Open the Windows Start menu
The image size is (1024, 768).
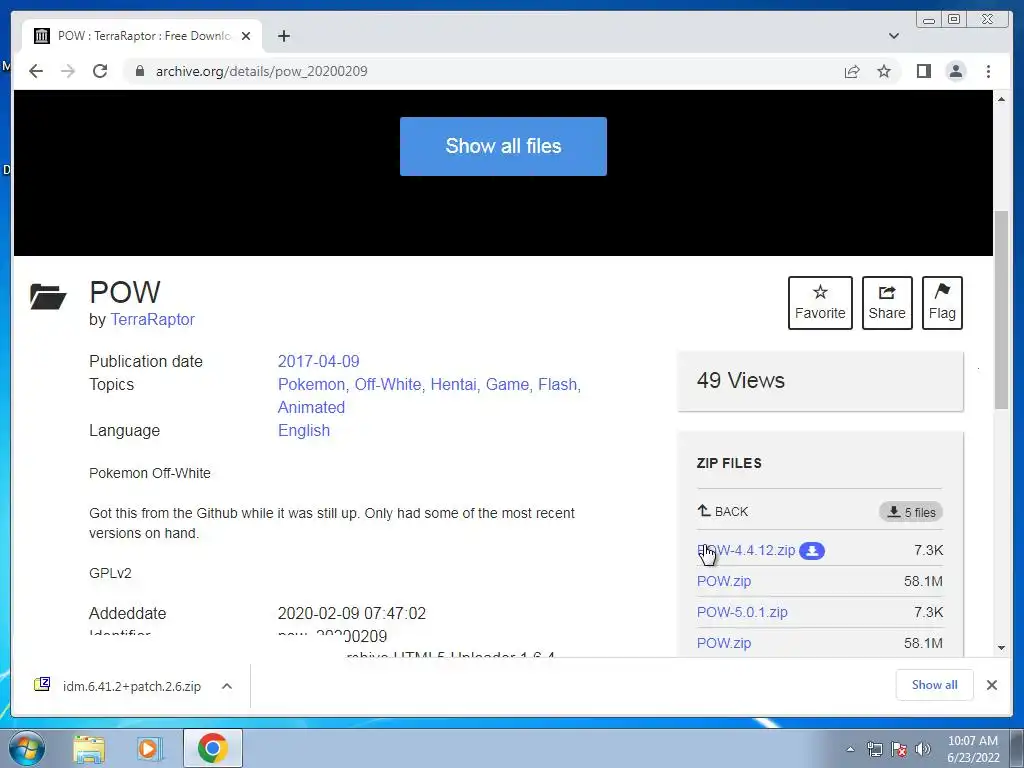click(x=26, y=748)
